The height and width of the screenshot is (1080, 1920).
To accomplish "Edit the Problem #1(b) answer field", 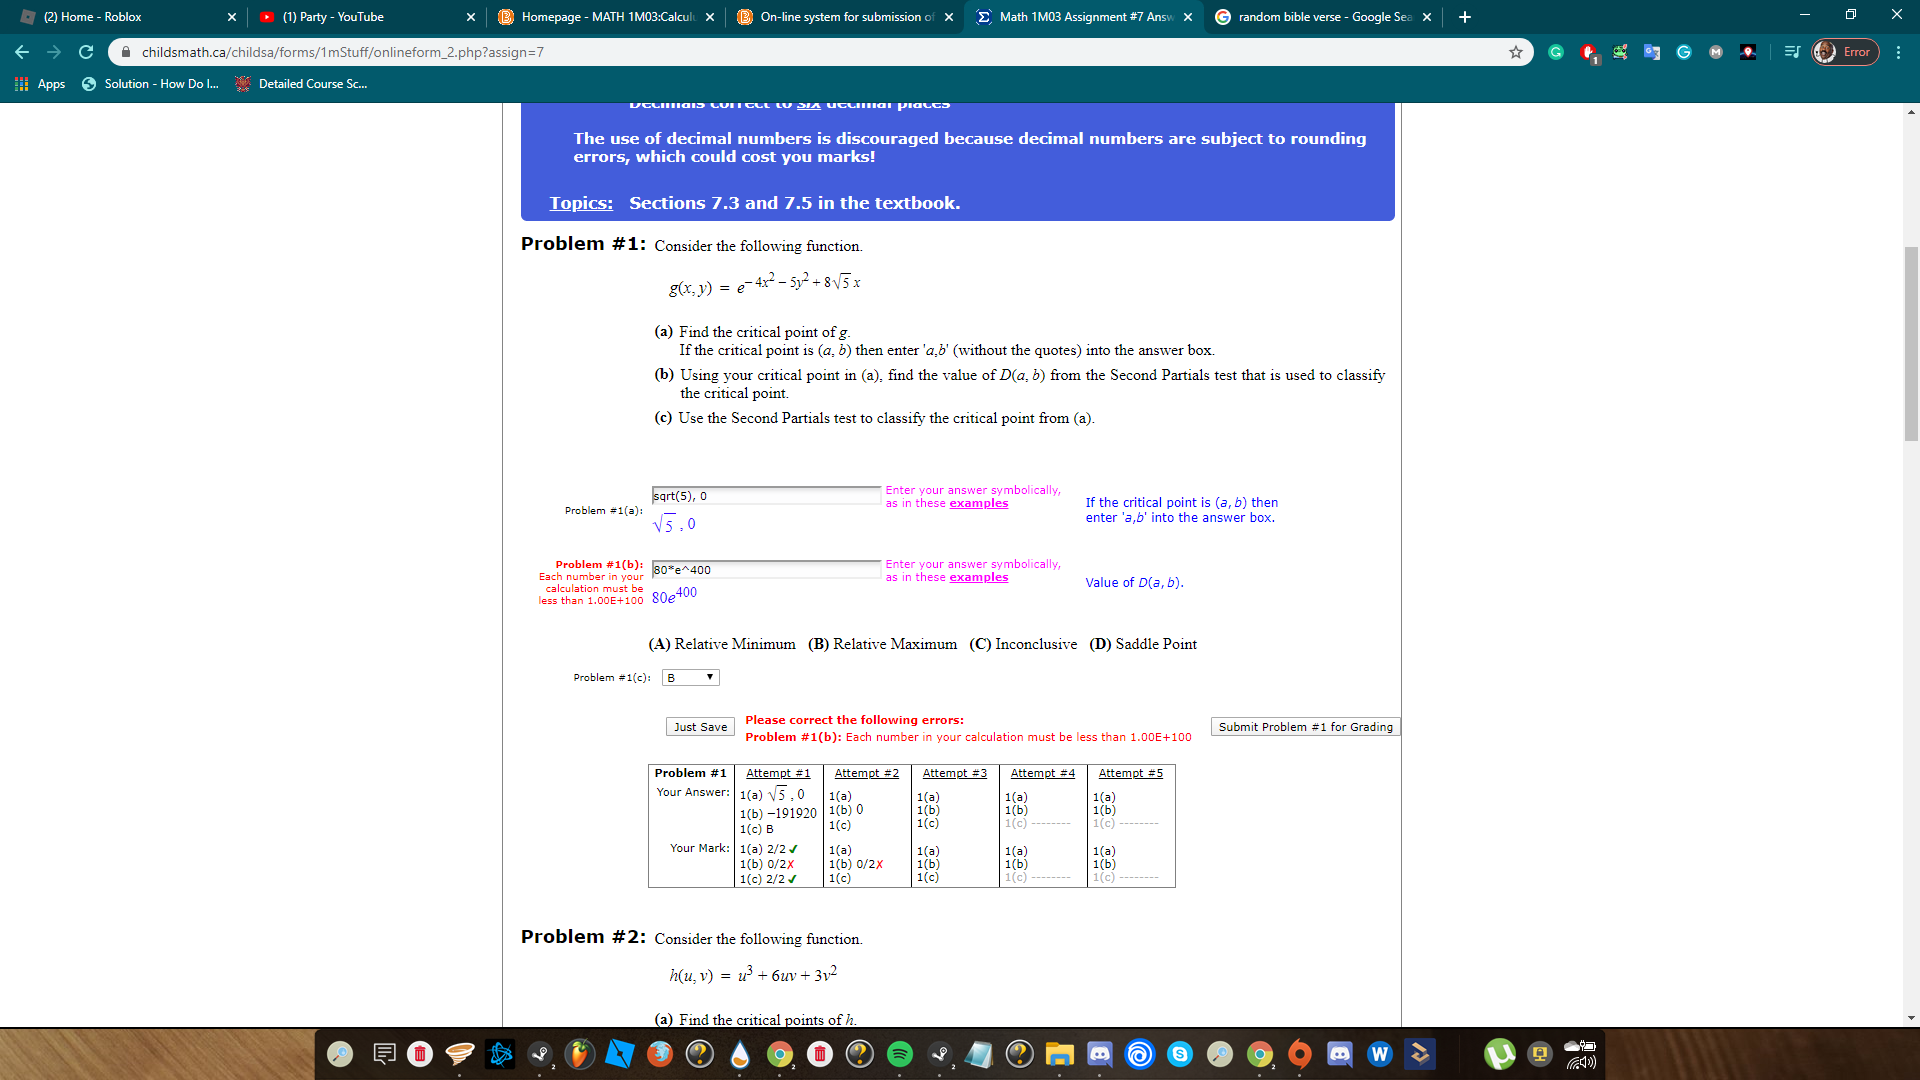I will pyautogui.click(x=765, y=569).
